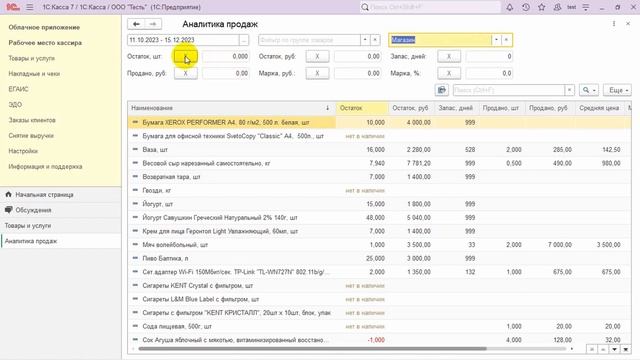The width and height of the screenshot is (640, 360).
Task: Sort by the Наименование column header
Action: click(231, 108)
